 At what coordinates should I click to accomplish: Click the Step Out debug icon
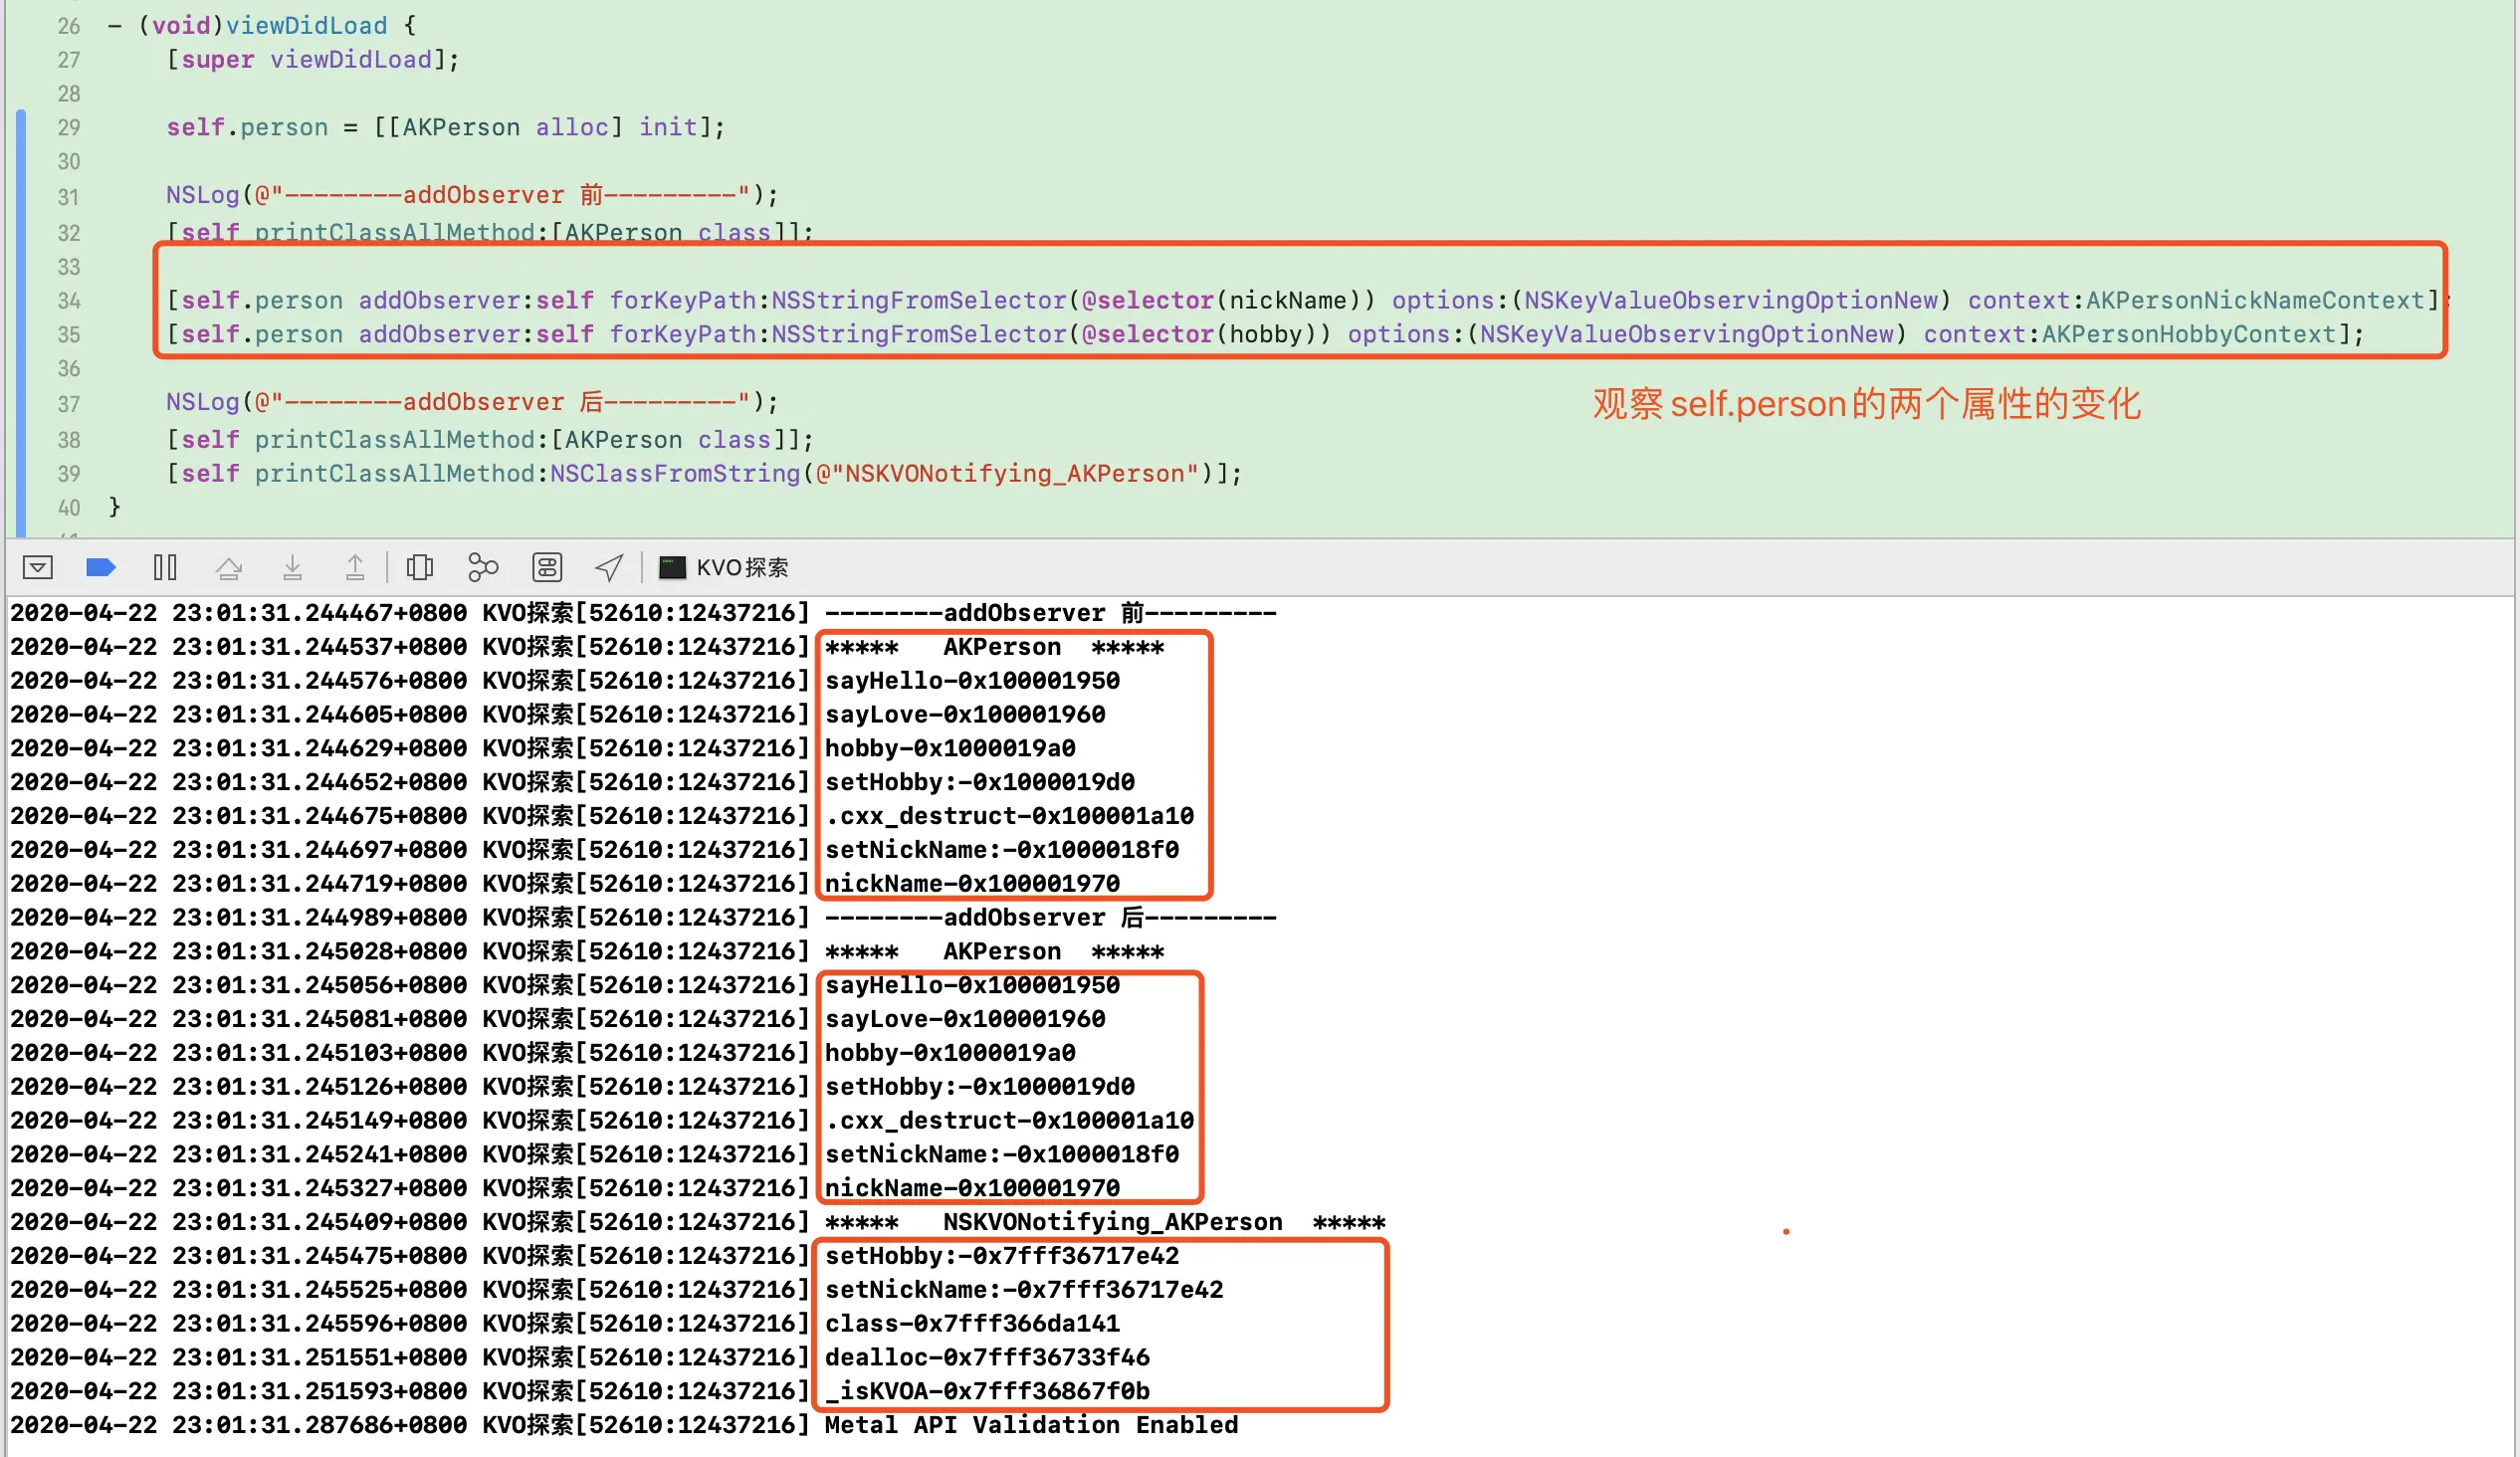pyautogui.click(x=355, y=568)
